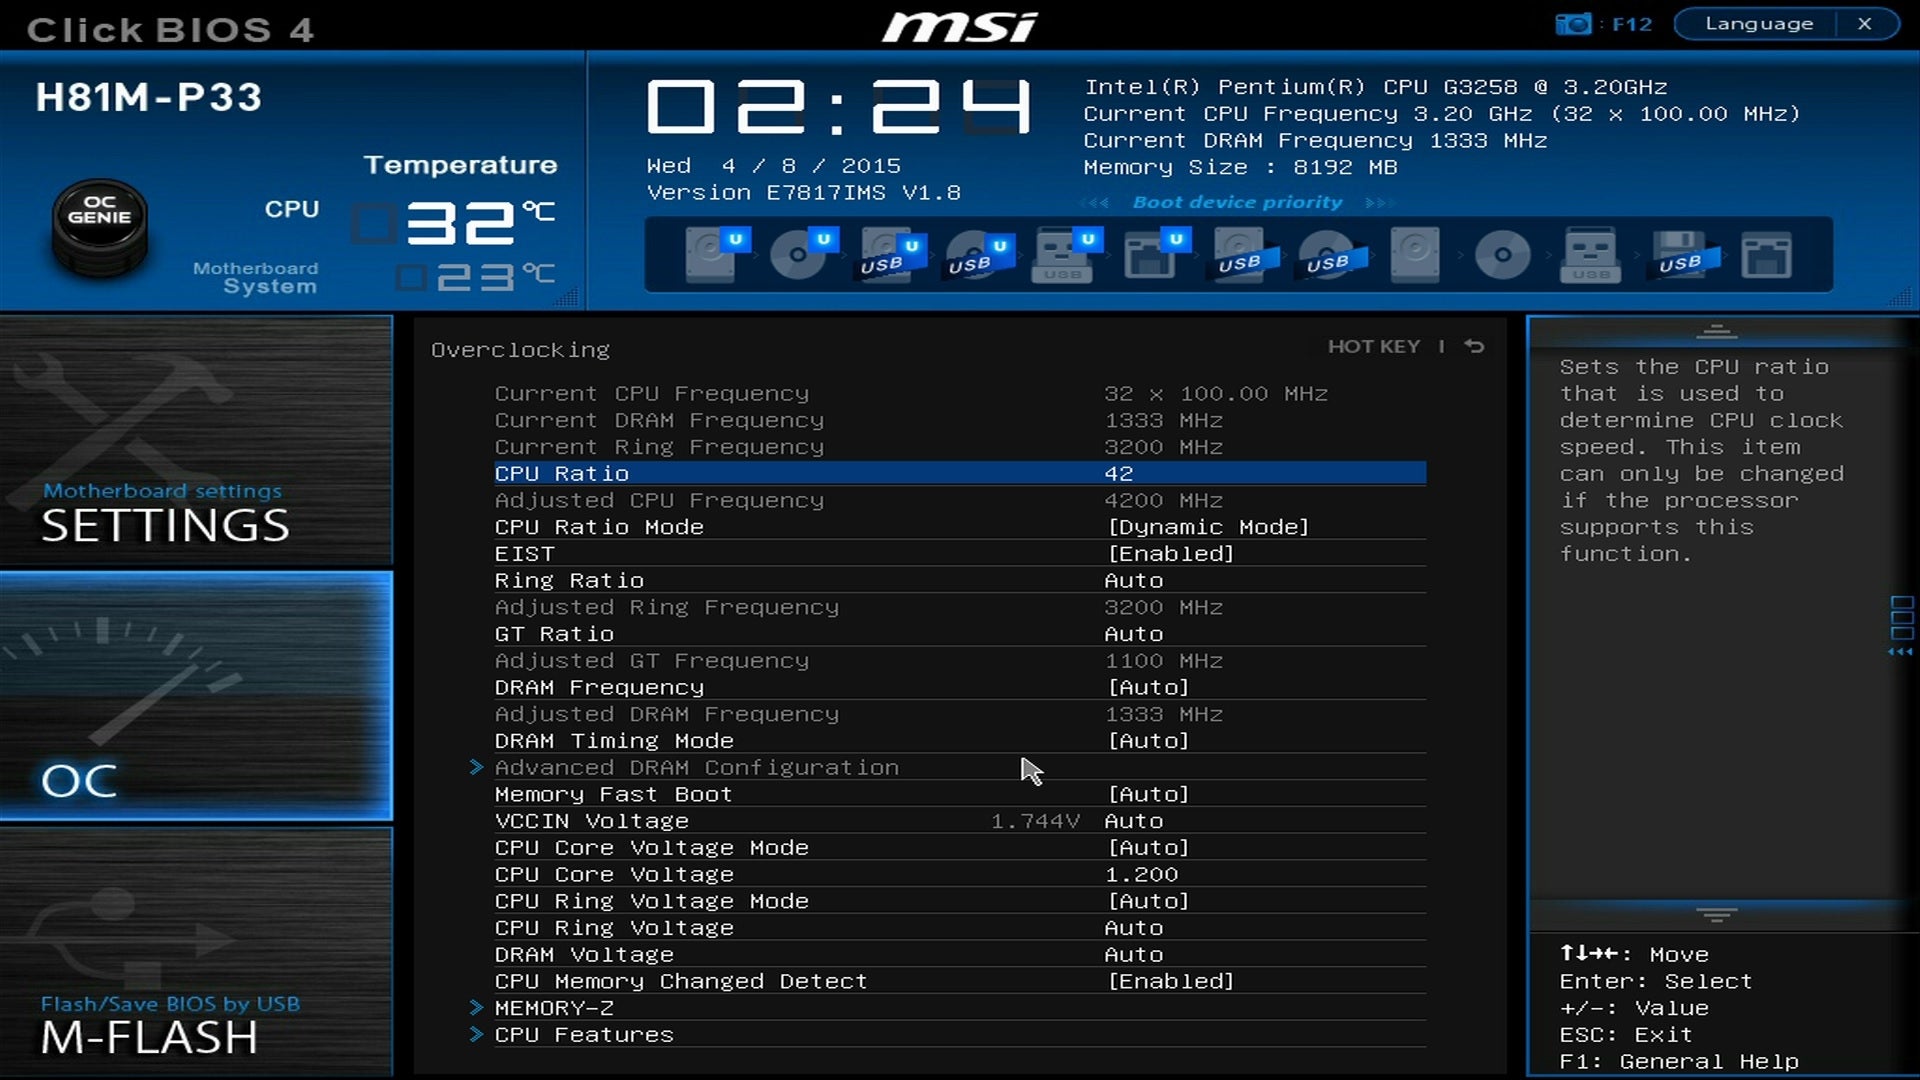The image size is (1920, 1080).
Task: Open the Language selector
Action: pos(1758,24)
